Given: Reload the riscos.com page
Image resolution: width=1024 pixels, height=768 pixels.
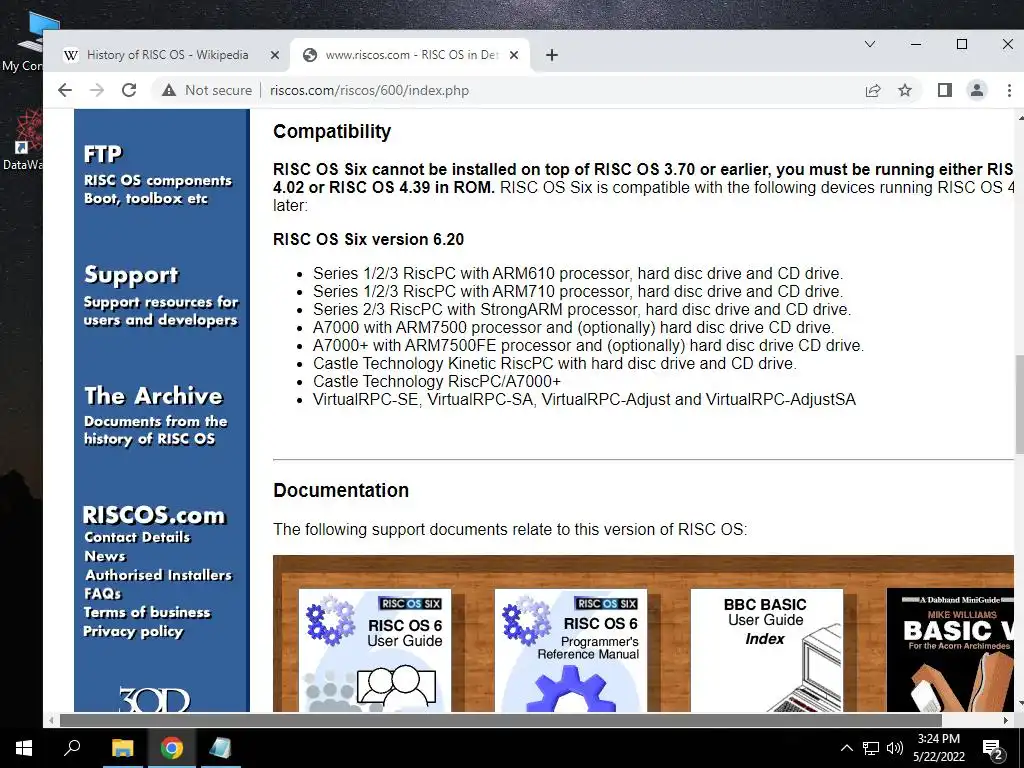Looking at the screenshot, I should (129, 90).
